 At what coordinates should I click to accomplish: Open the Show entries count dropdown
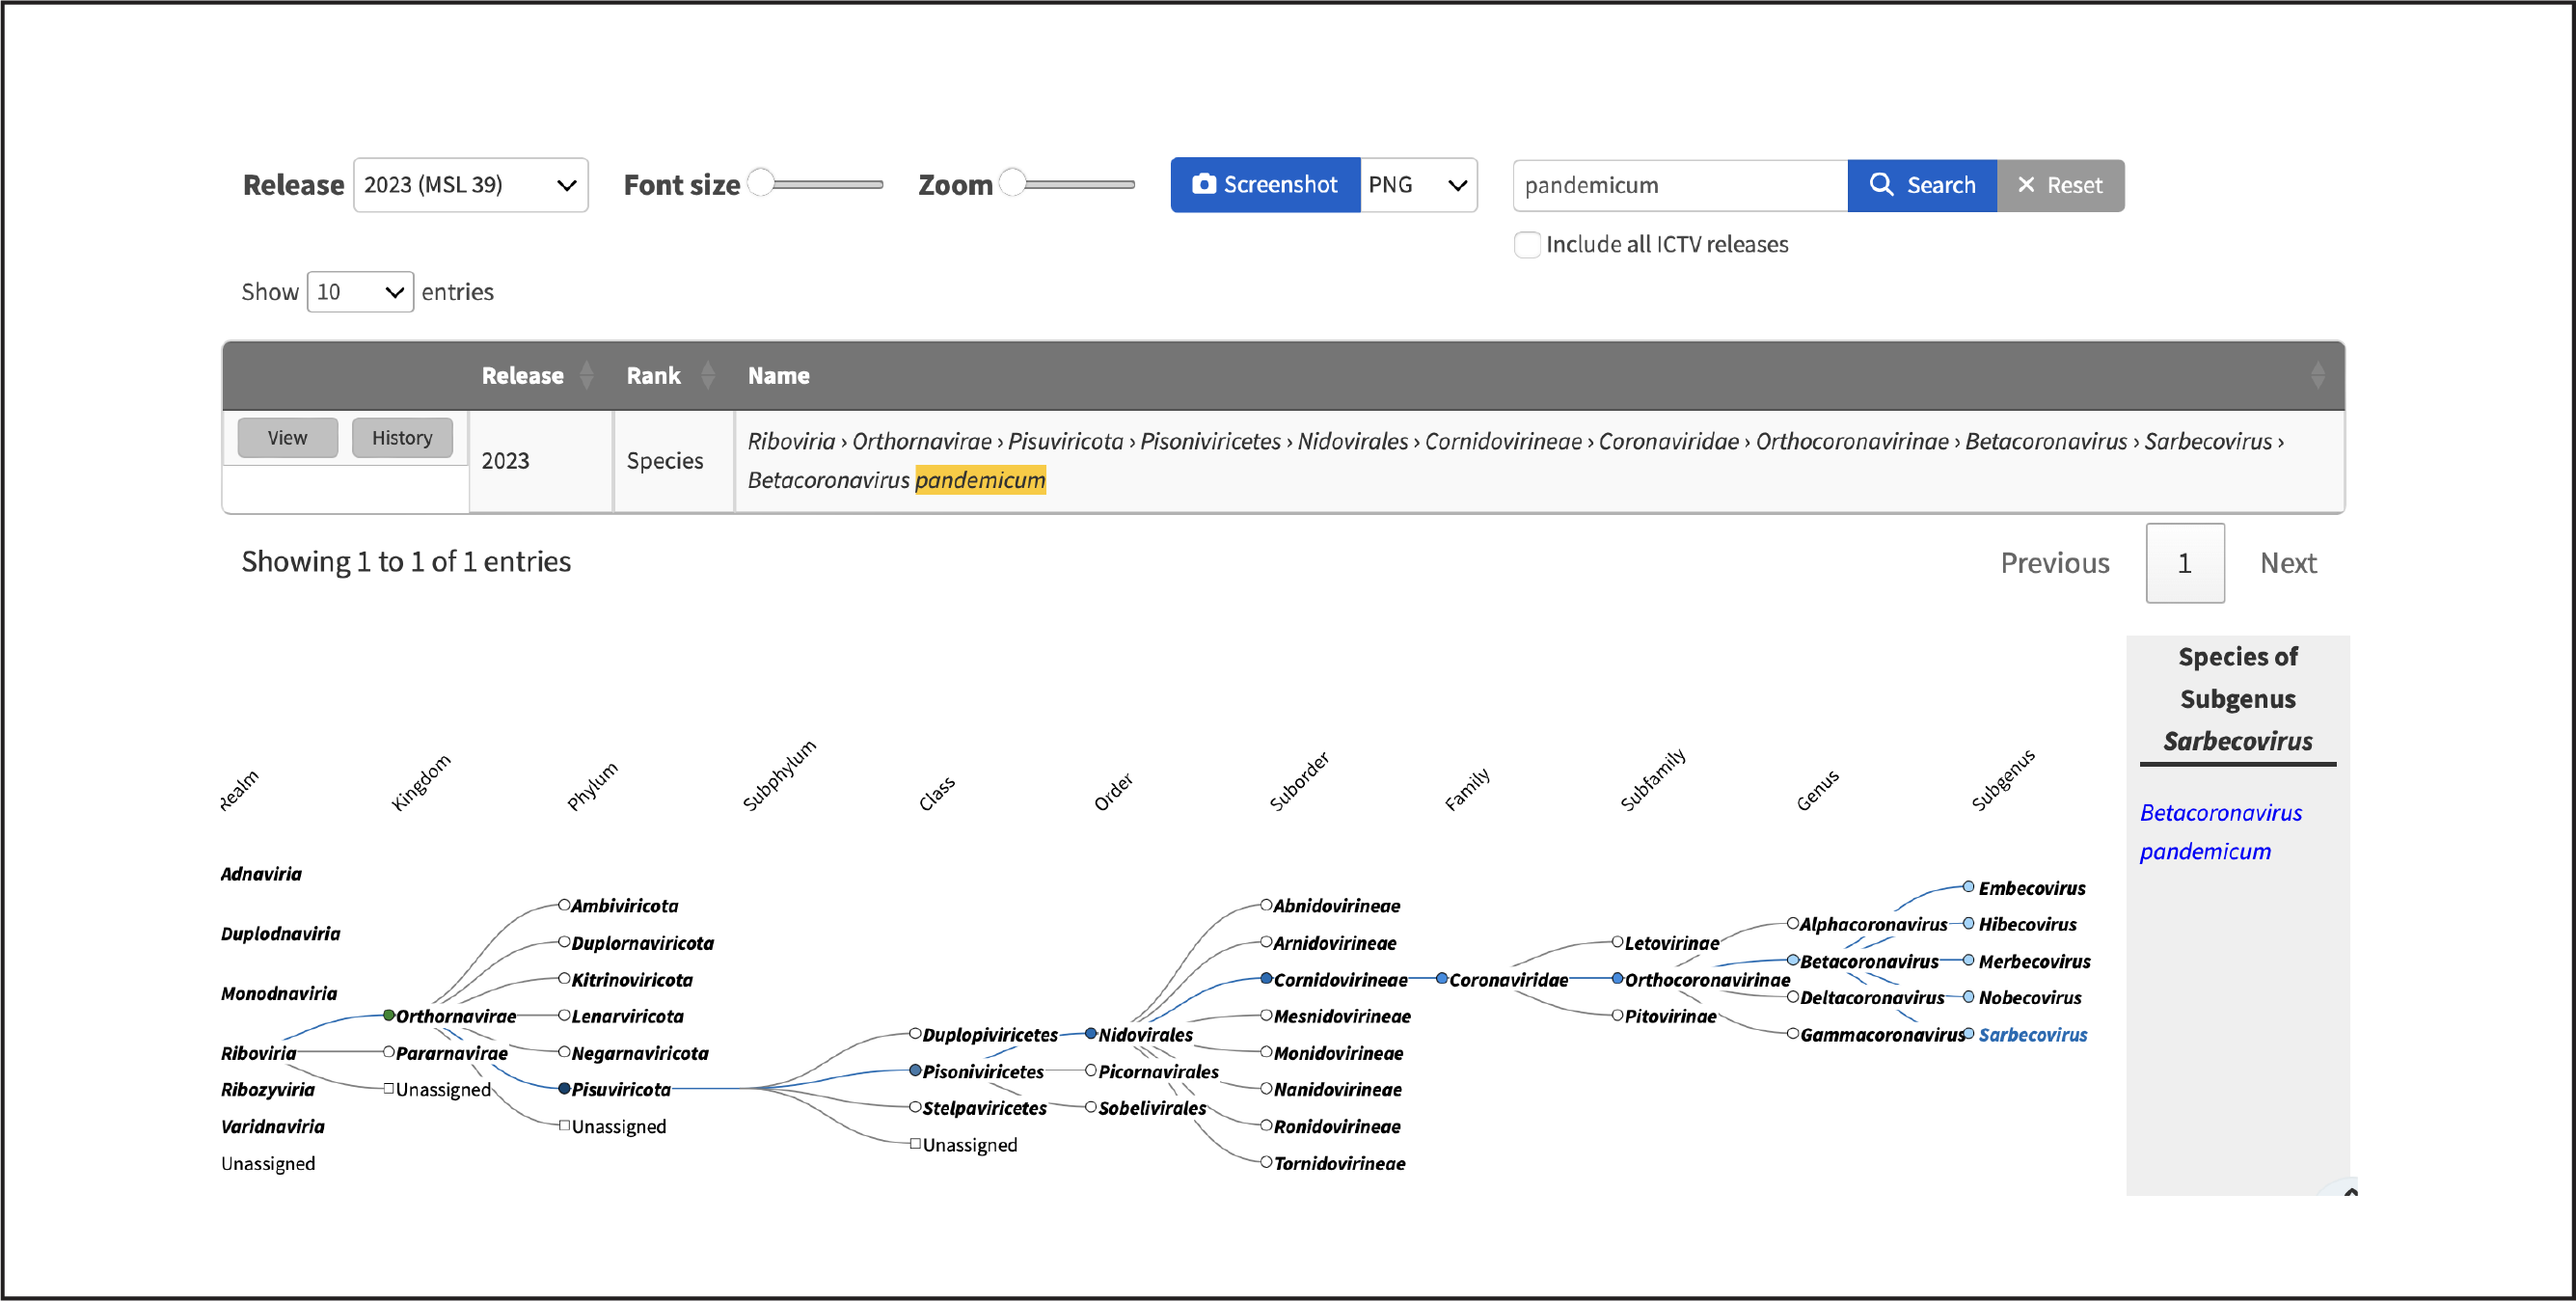360,292
